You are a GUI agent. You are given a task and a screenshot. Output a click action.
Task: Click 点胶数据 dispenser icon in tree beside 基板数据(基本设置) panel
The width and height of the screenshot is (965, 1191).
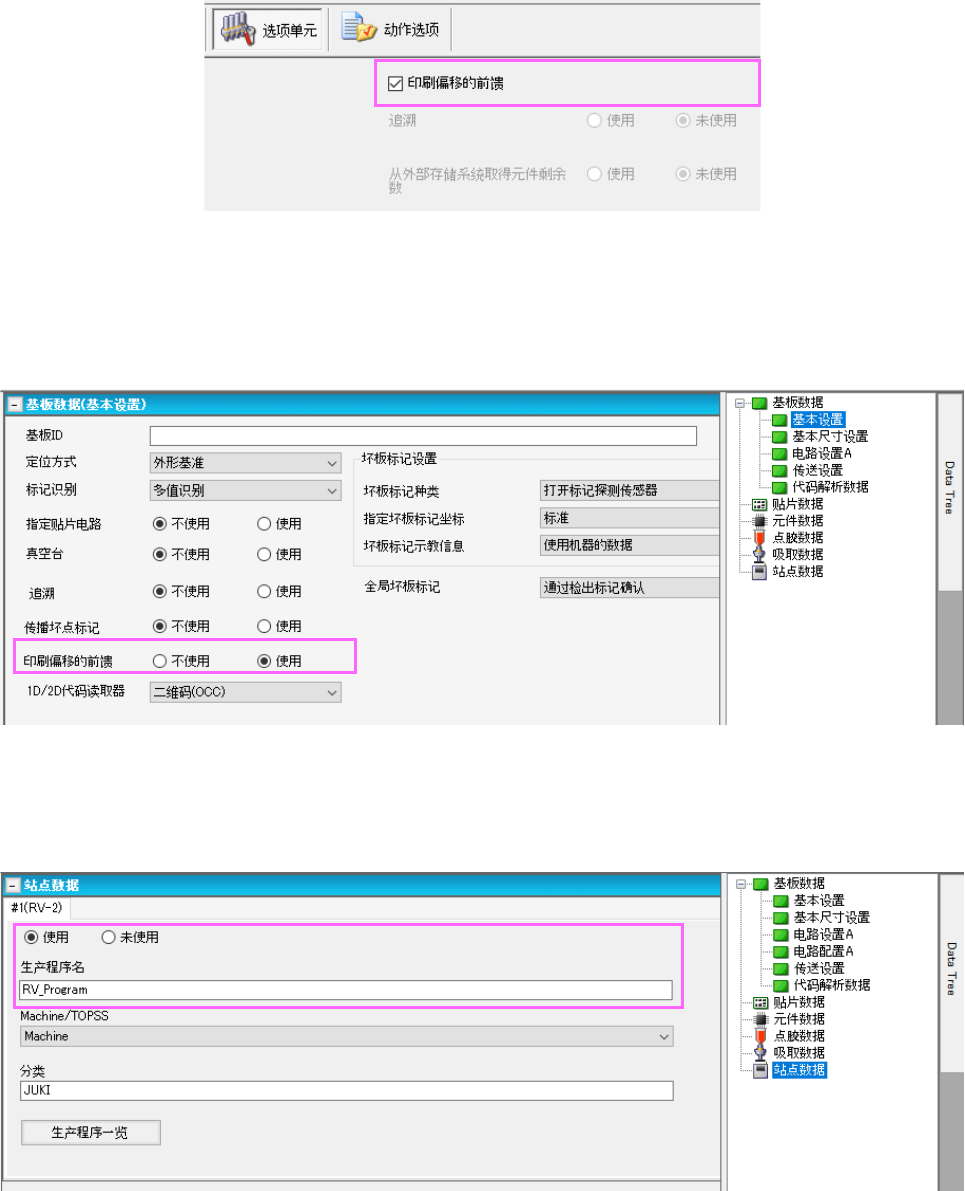tap(759, 538)
